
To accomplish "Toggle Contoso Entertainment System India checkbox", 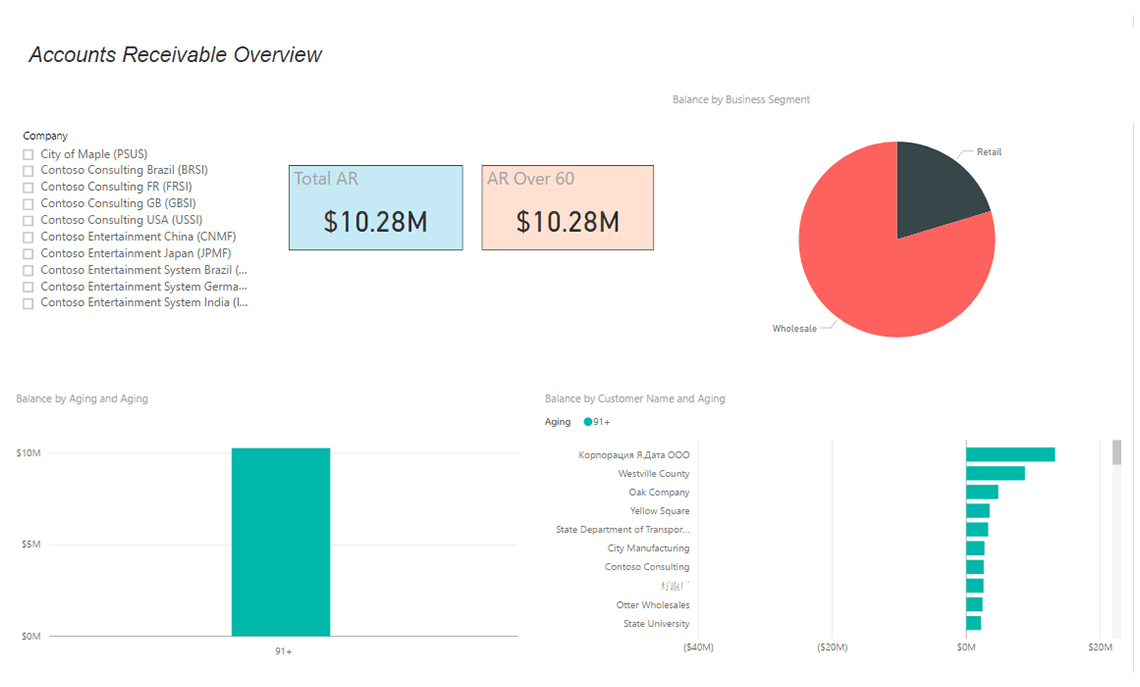I will pyautogui.click(x=28, y=304).
